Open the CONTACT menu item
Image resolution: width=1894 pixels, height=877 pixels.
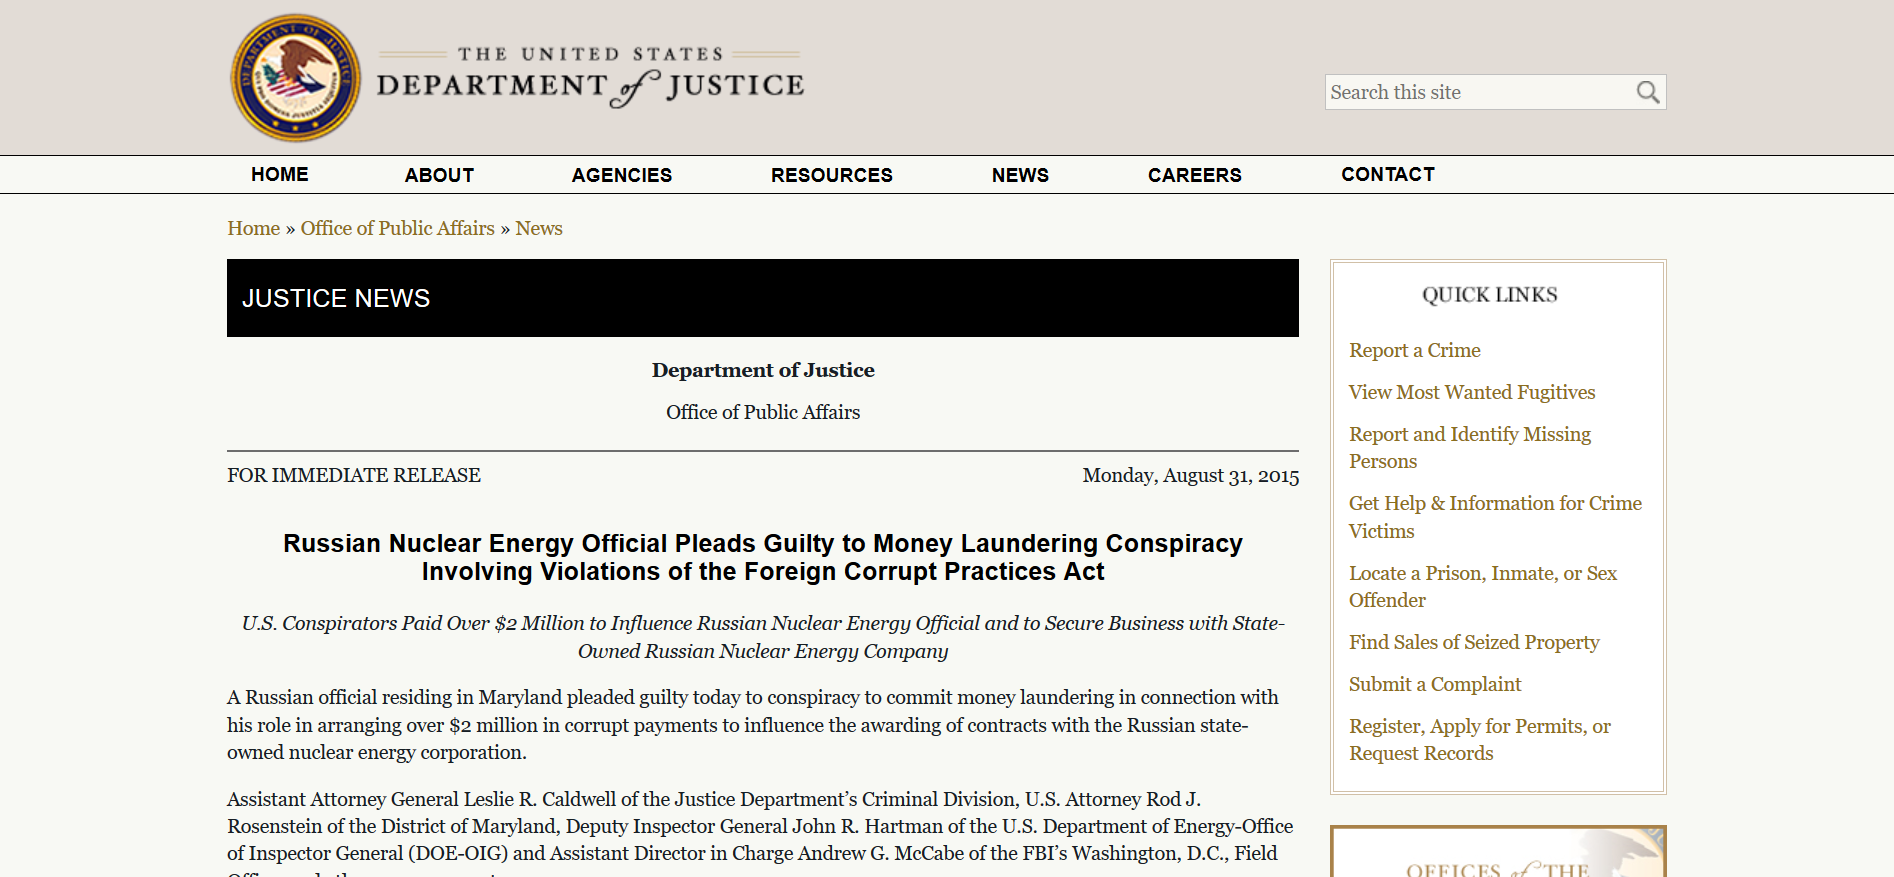(x=1388, y=174)
